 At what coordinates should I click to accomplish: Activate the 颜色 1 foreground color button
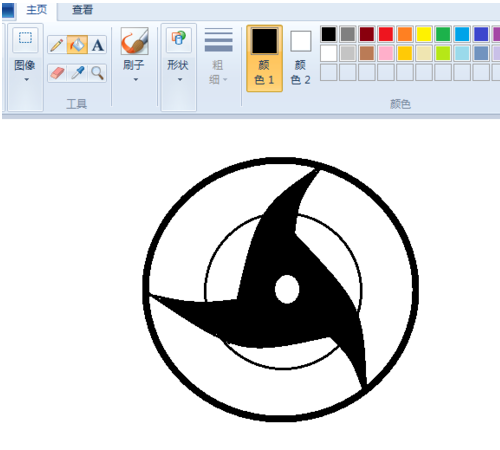[x=264, y=58]
